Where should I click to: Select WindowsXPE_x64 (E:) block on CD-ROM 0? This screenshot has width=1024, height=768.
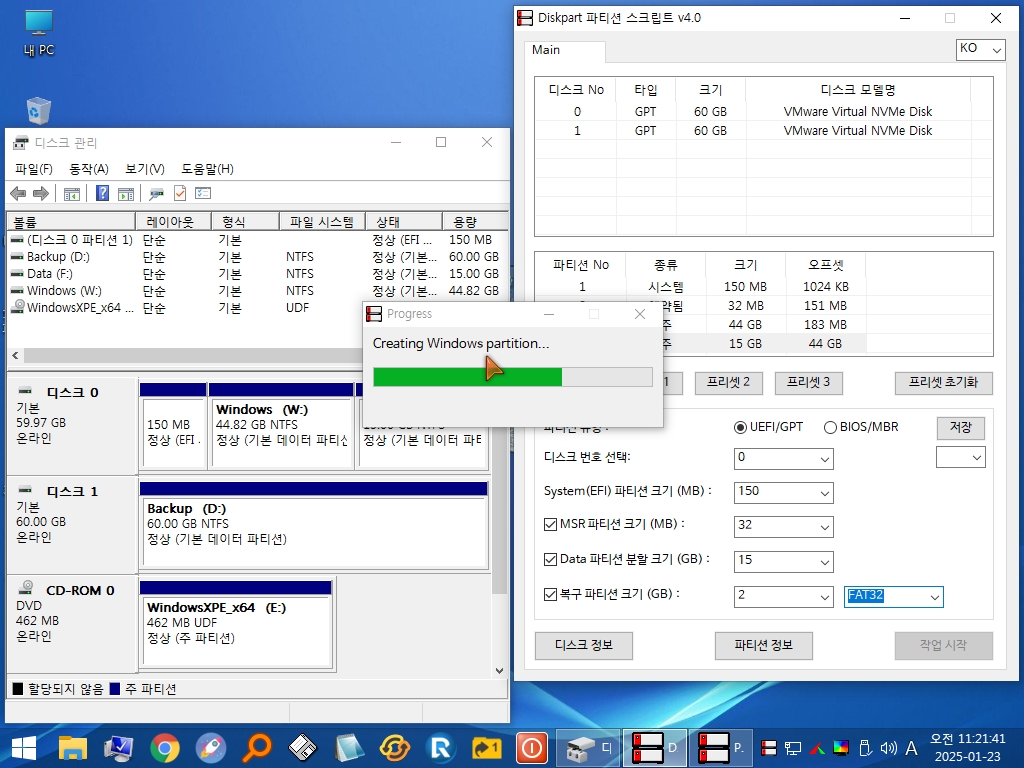[x=236, y=624]
